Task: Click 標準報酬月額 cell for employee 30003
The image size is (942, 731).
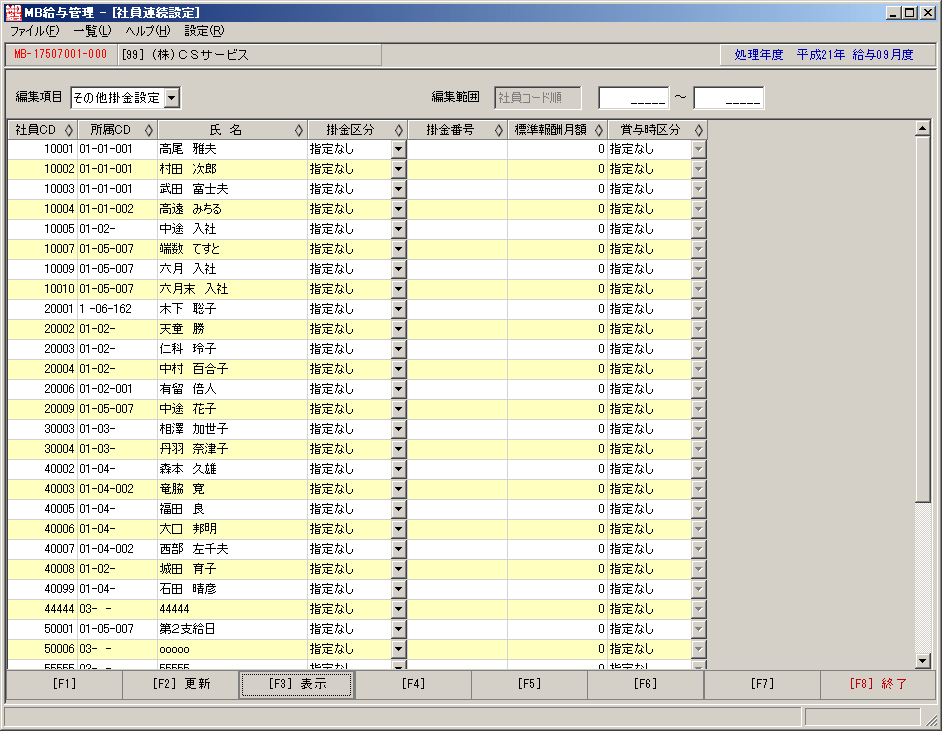Action: pos(557,429)
